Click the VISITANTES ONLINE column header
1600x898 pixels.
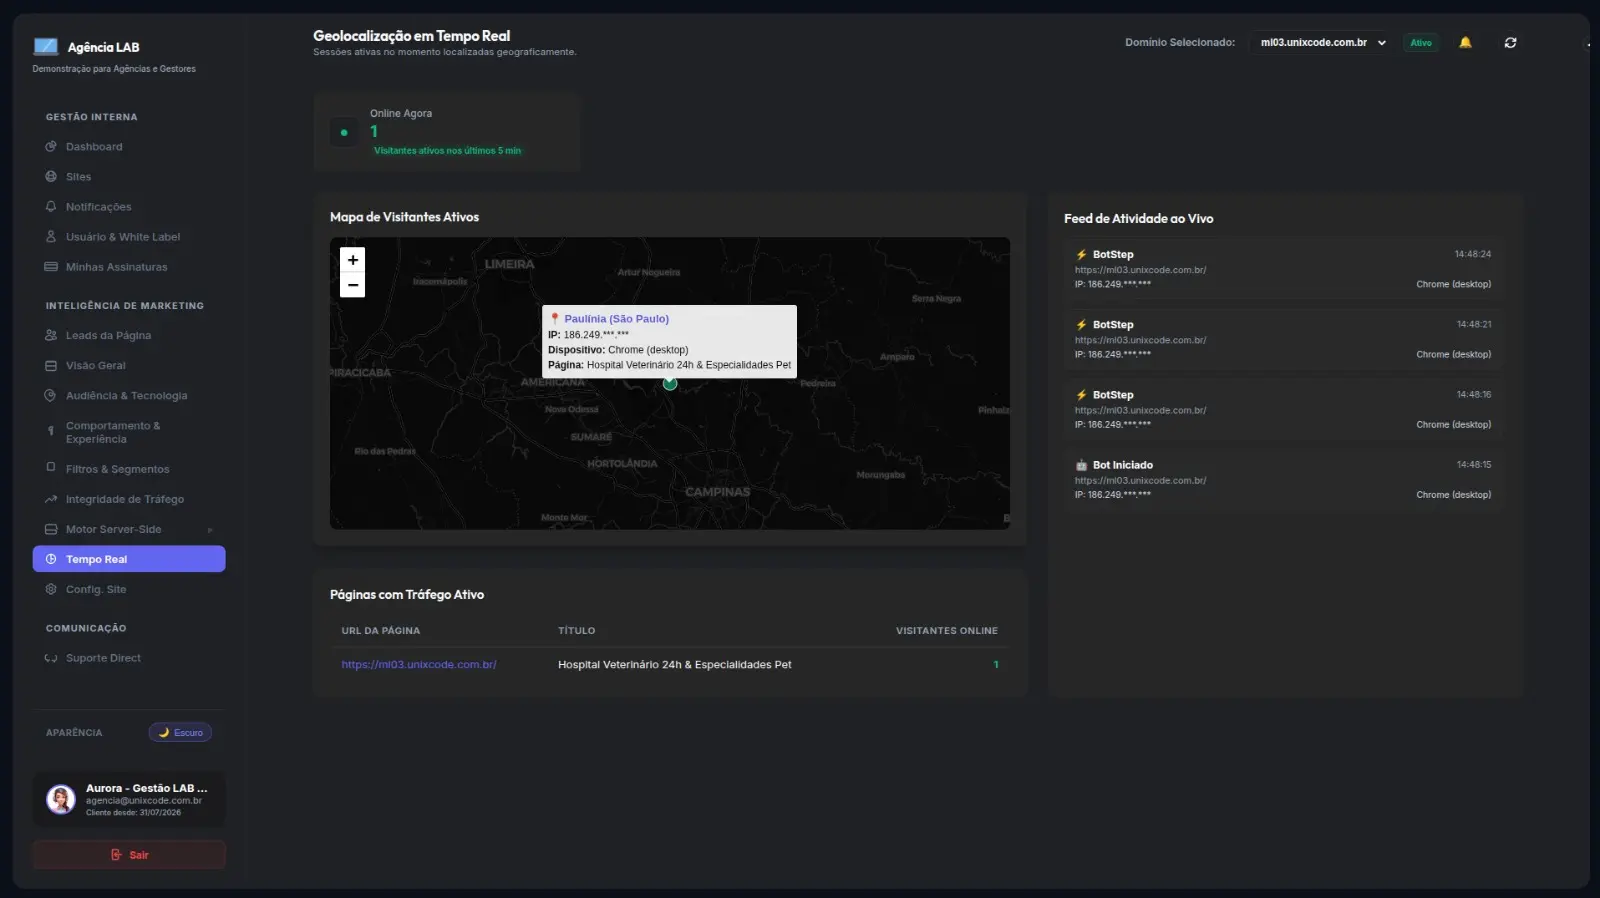[x=947, y=631]
